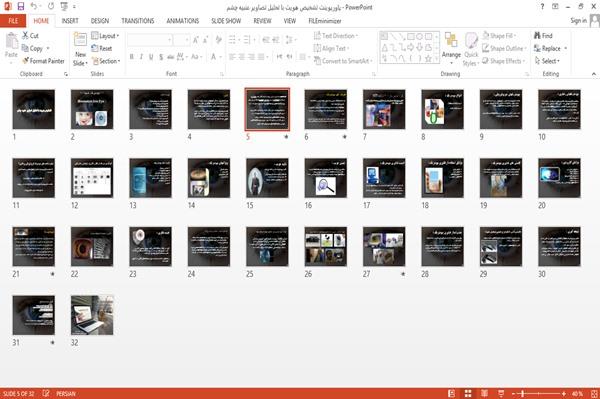Screen dimensions: 600x399
Task: Switch to Normal view in status bar
Action: (x=452, y=393)
